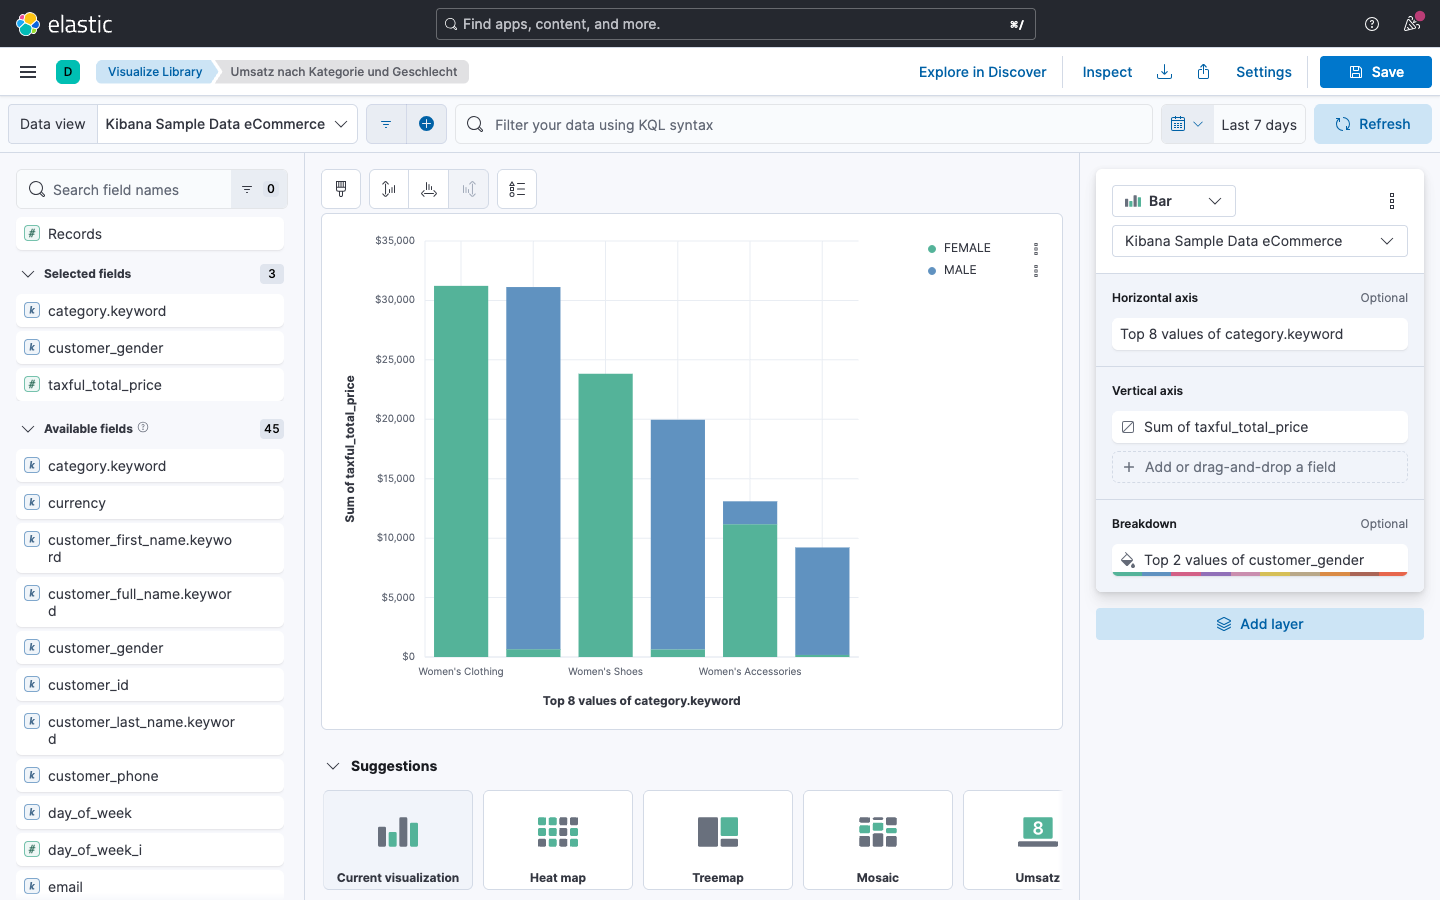1440x900 pixels.
Task: Click Explore in Discover link
Action: tap(982, 72)
